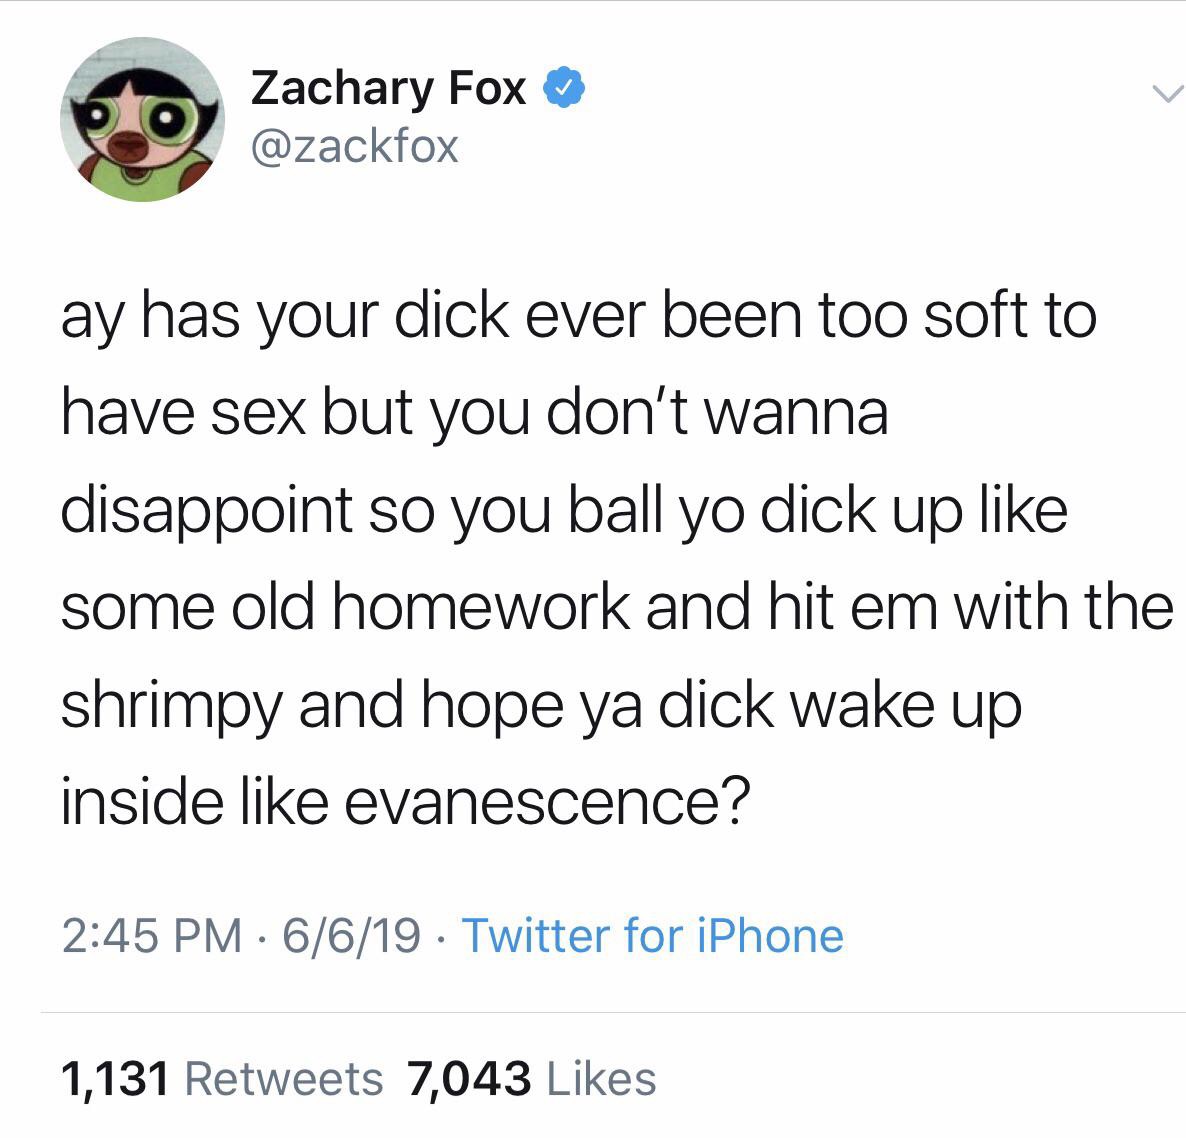Click the 1,131 retweet count number

(114, 1080)
